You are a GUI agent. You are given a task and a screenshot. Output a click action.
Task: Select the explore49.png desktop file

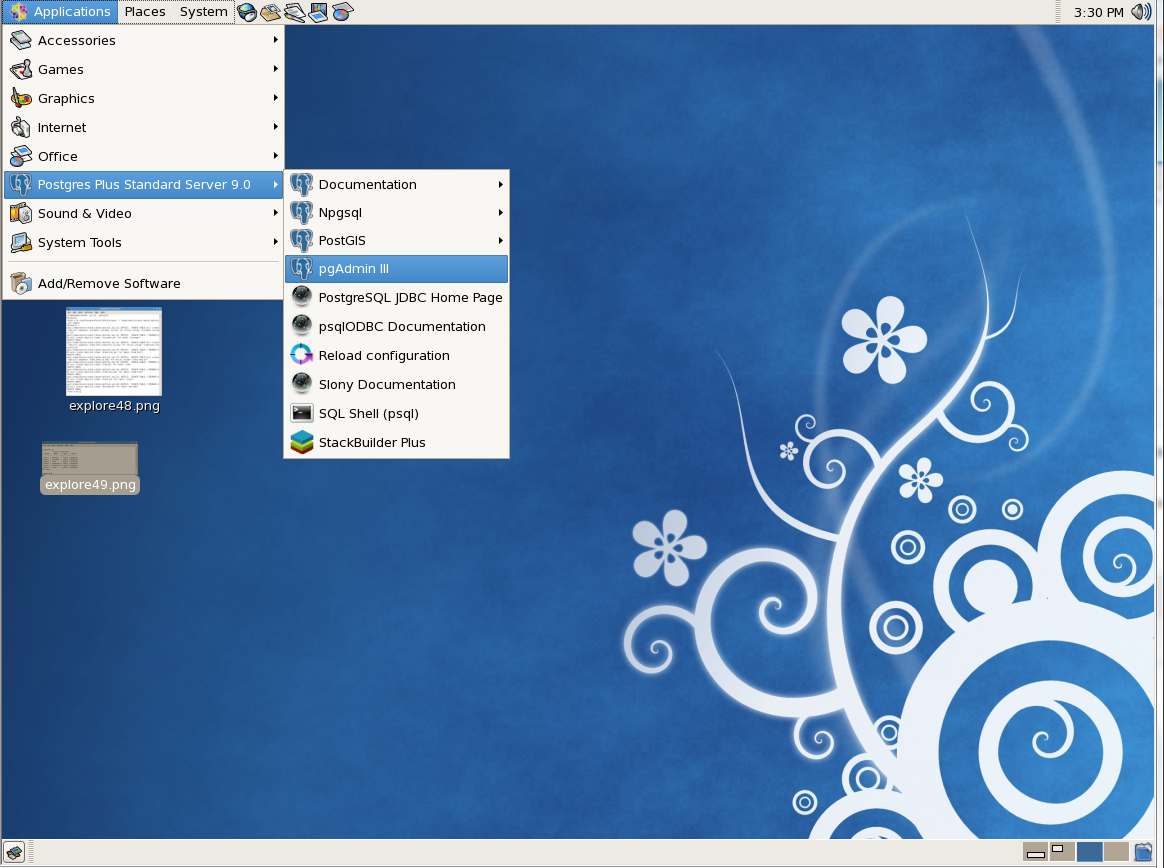(90, 468)
